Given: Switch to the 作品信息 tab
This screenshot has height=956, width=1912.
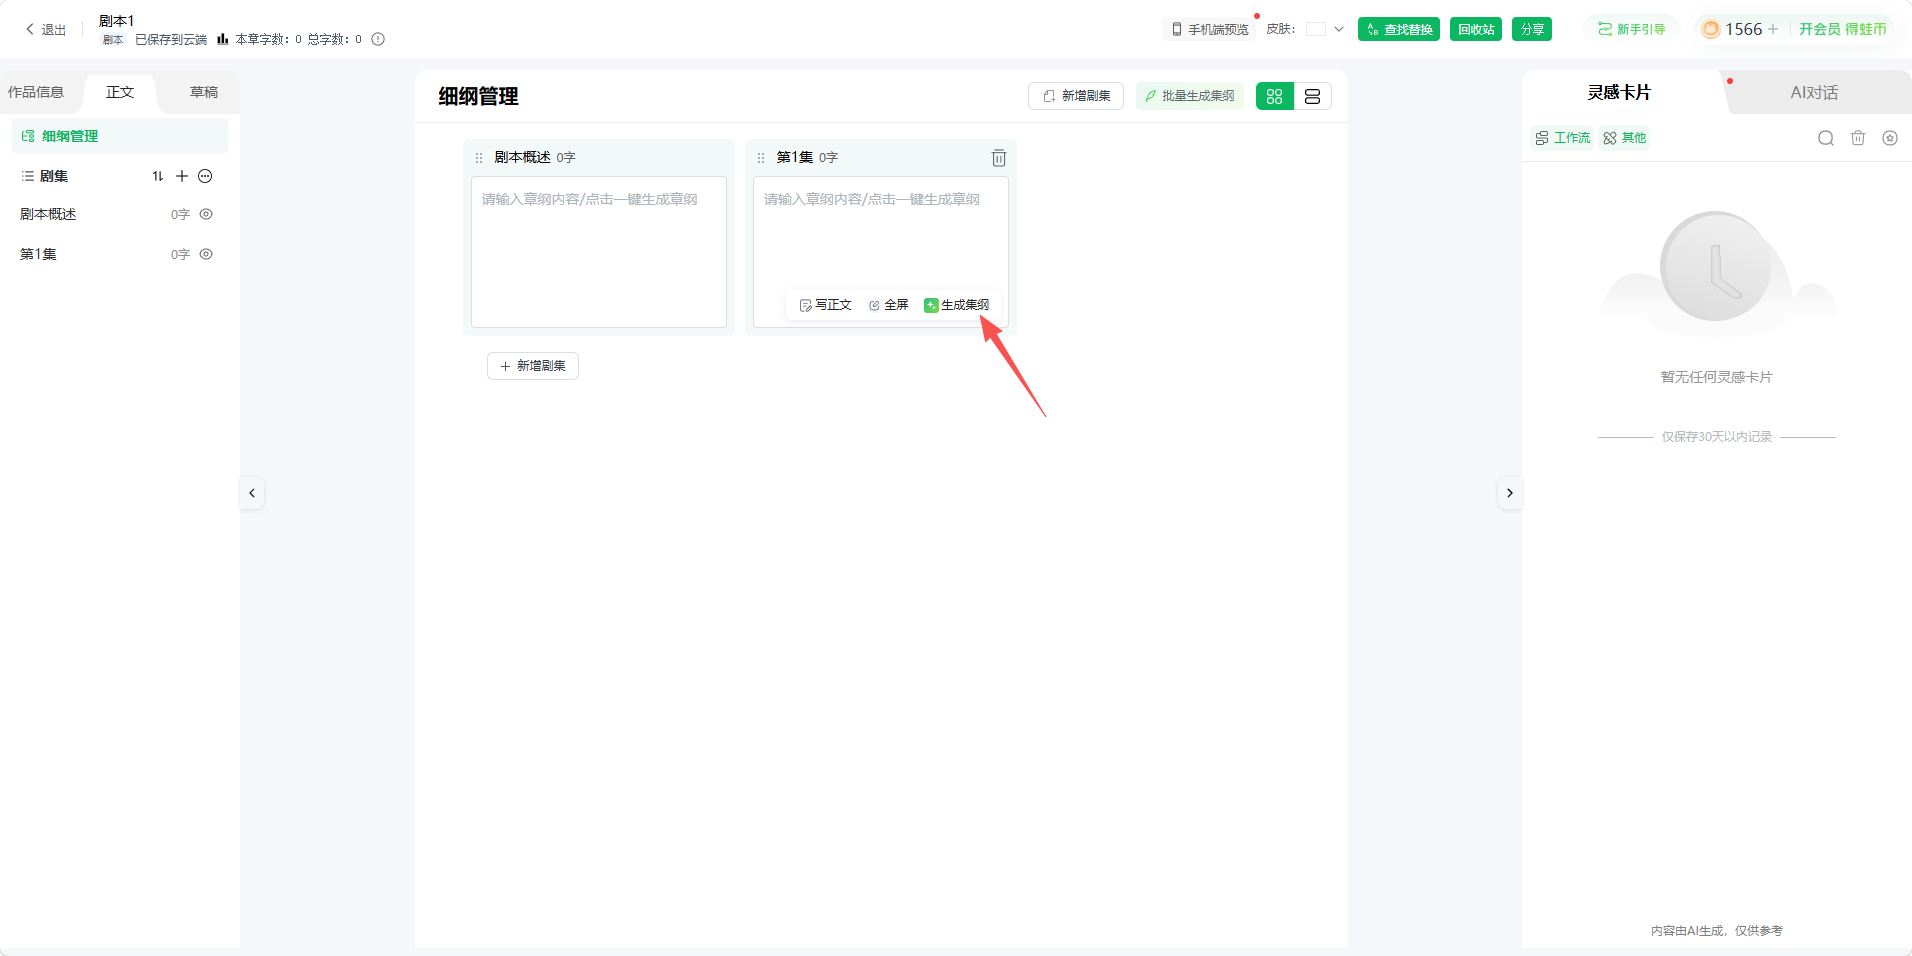Looking at the screenshot, I should pos(36,92).
